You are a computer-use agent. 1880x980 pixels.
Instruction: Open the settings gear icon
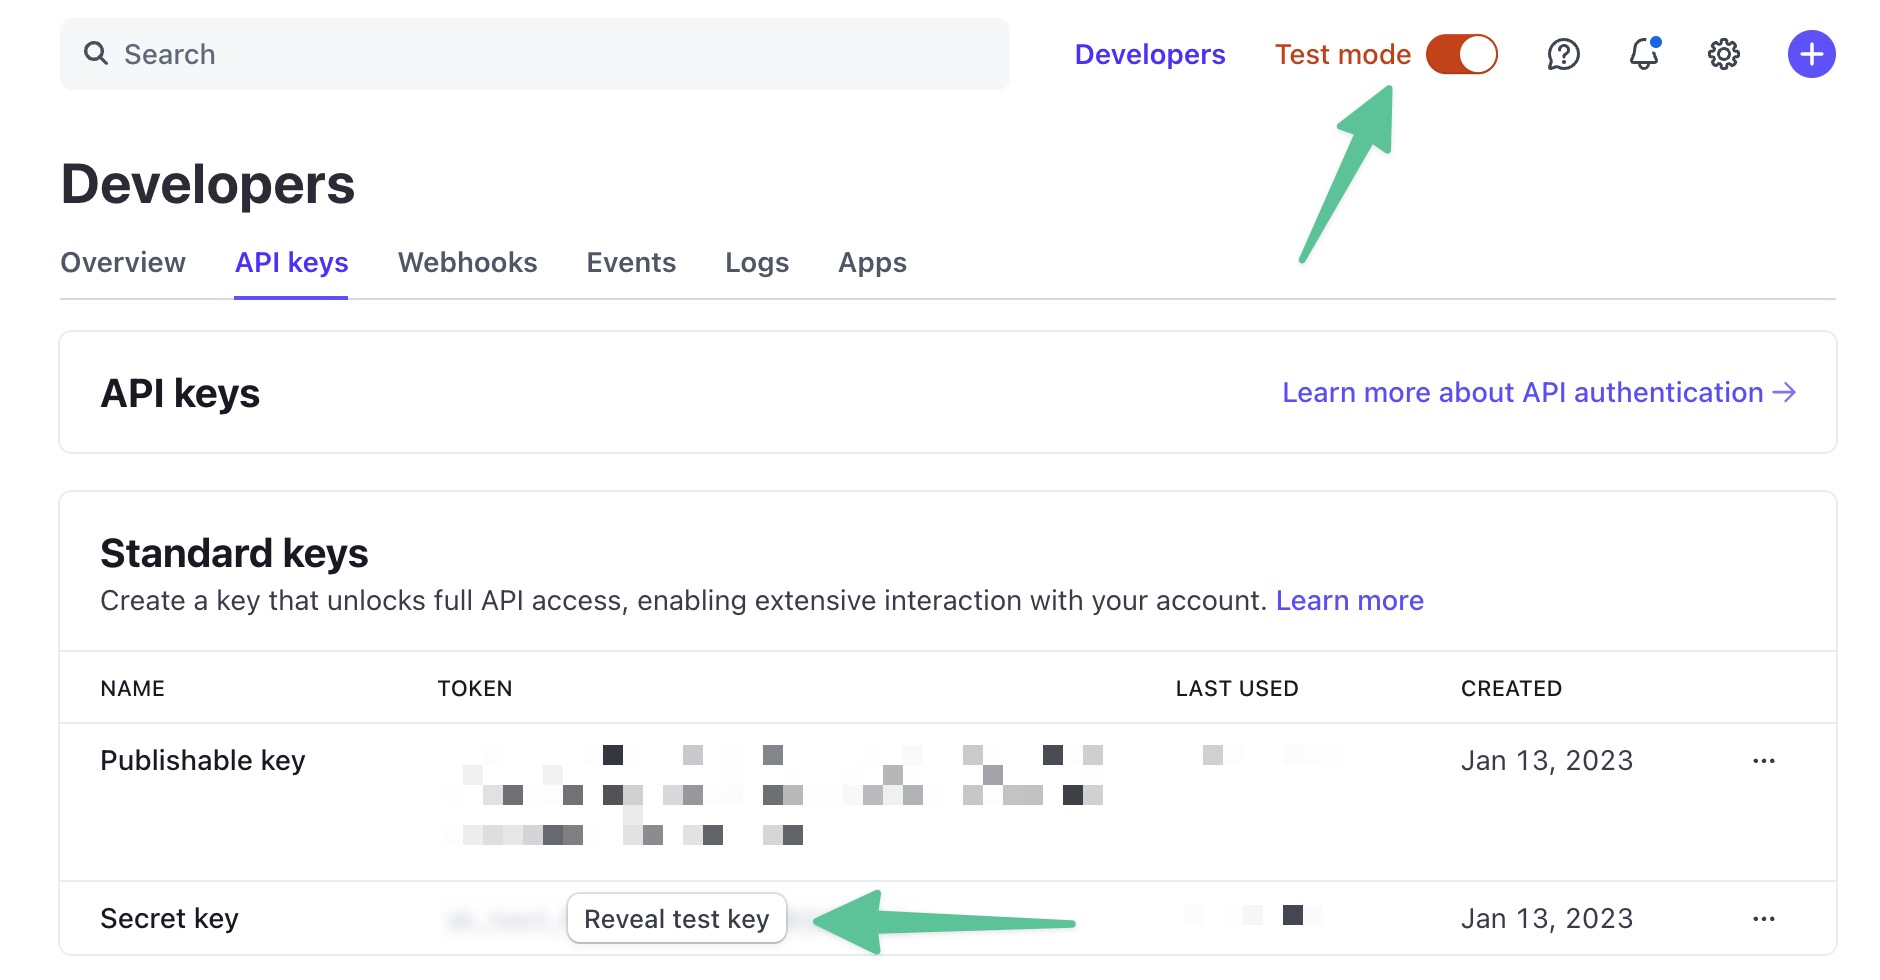point(1723,54)
